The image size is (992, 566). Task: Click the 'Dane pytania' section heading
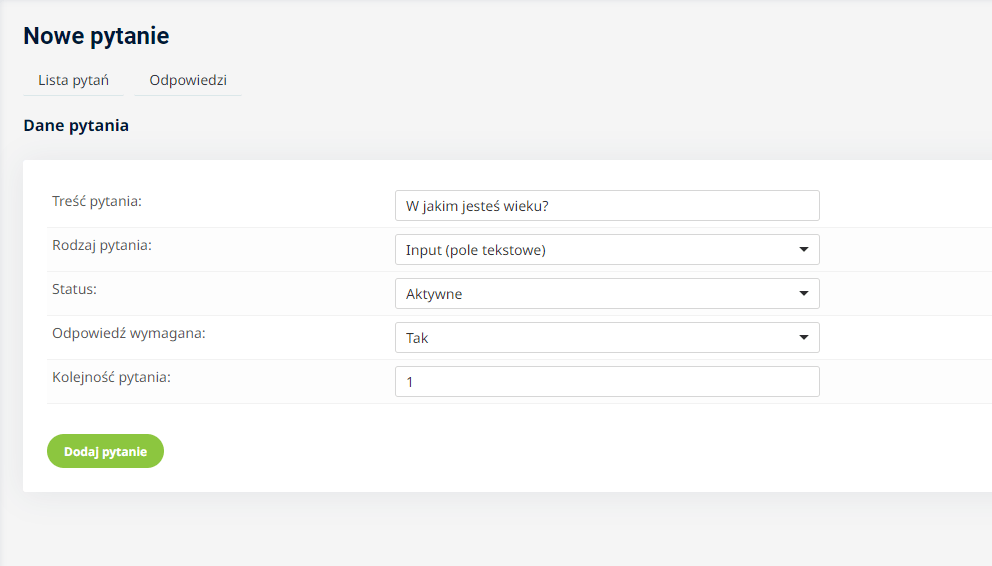click(76, 126)
